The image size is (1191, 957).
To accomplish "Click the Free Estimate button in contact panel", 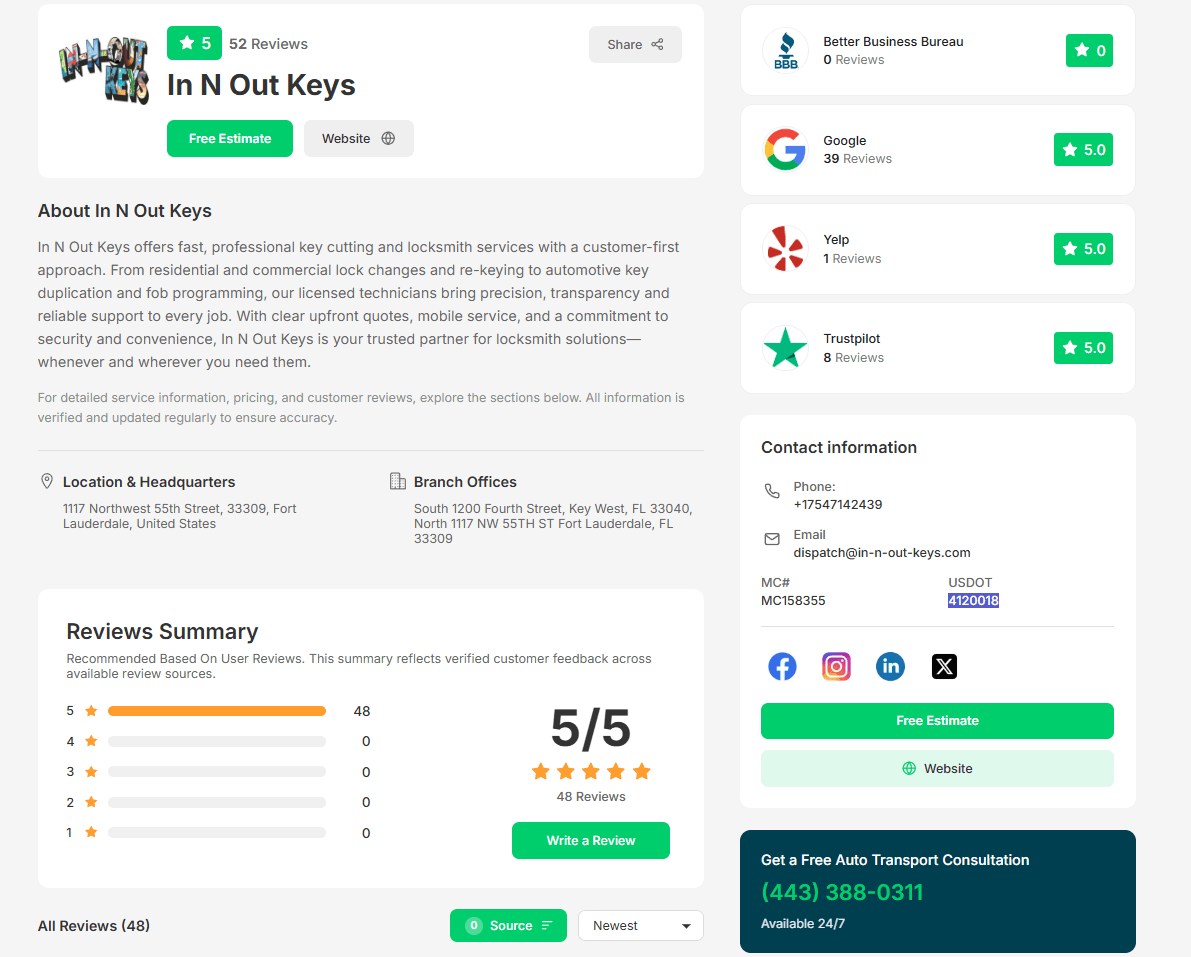I will click(x=937, y=721).
